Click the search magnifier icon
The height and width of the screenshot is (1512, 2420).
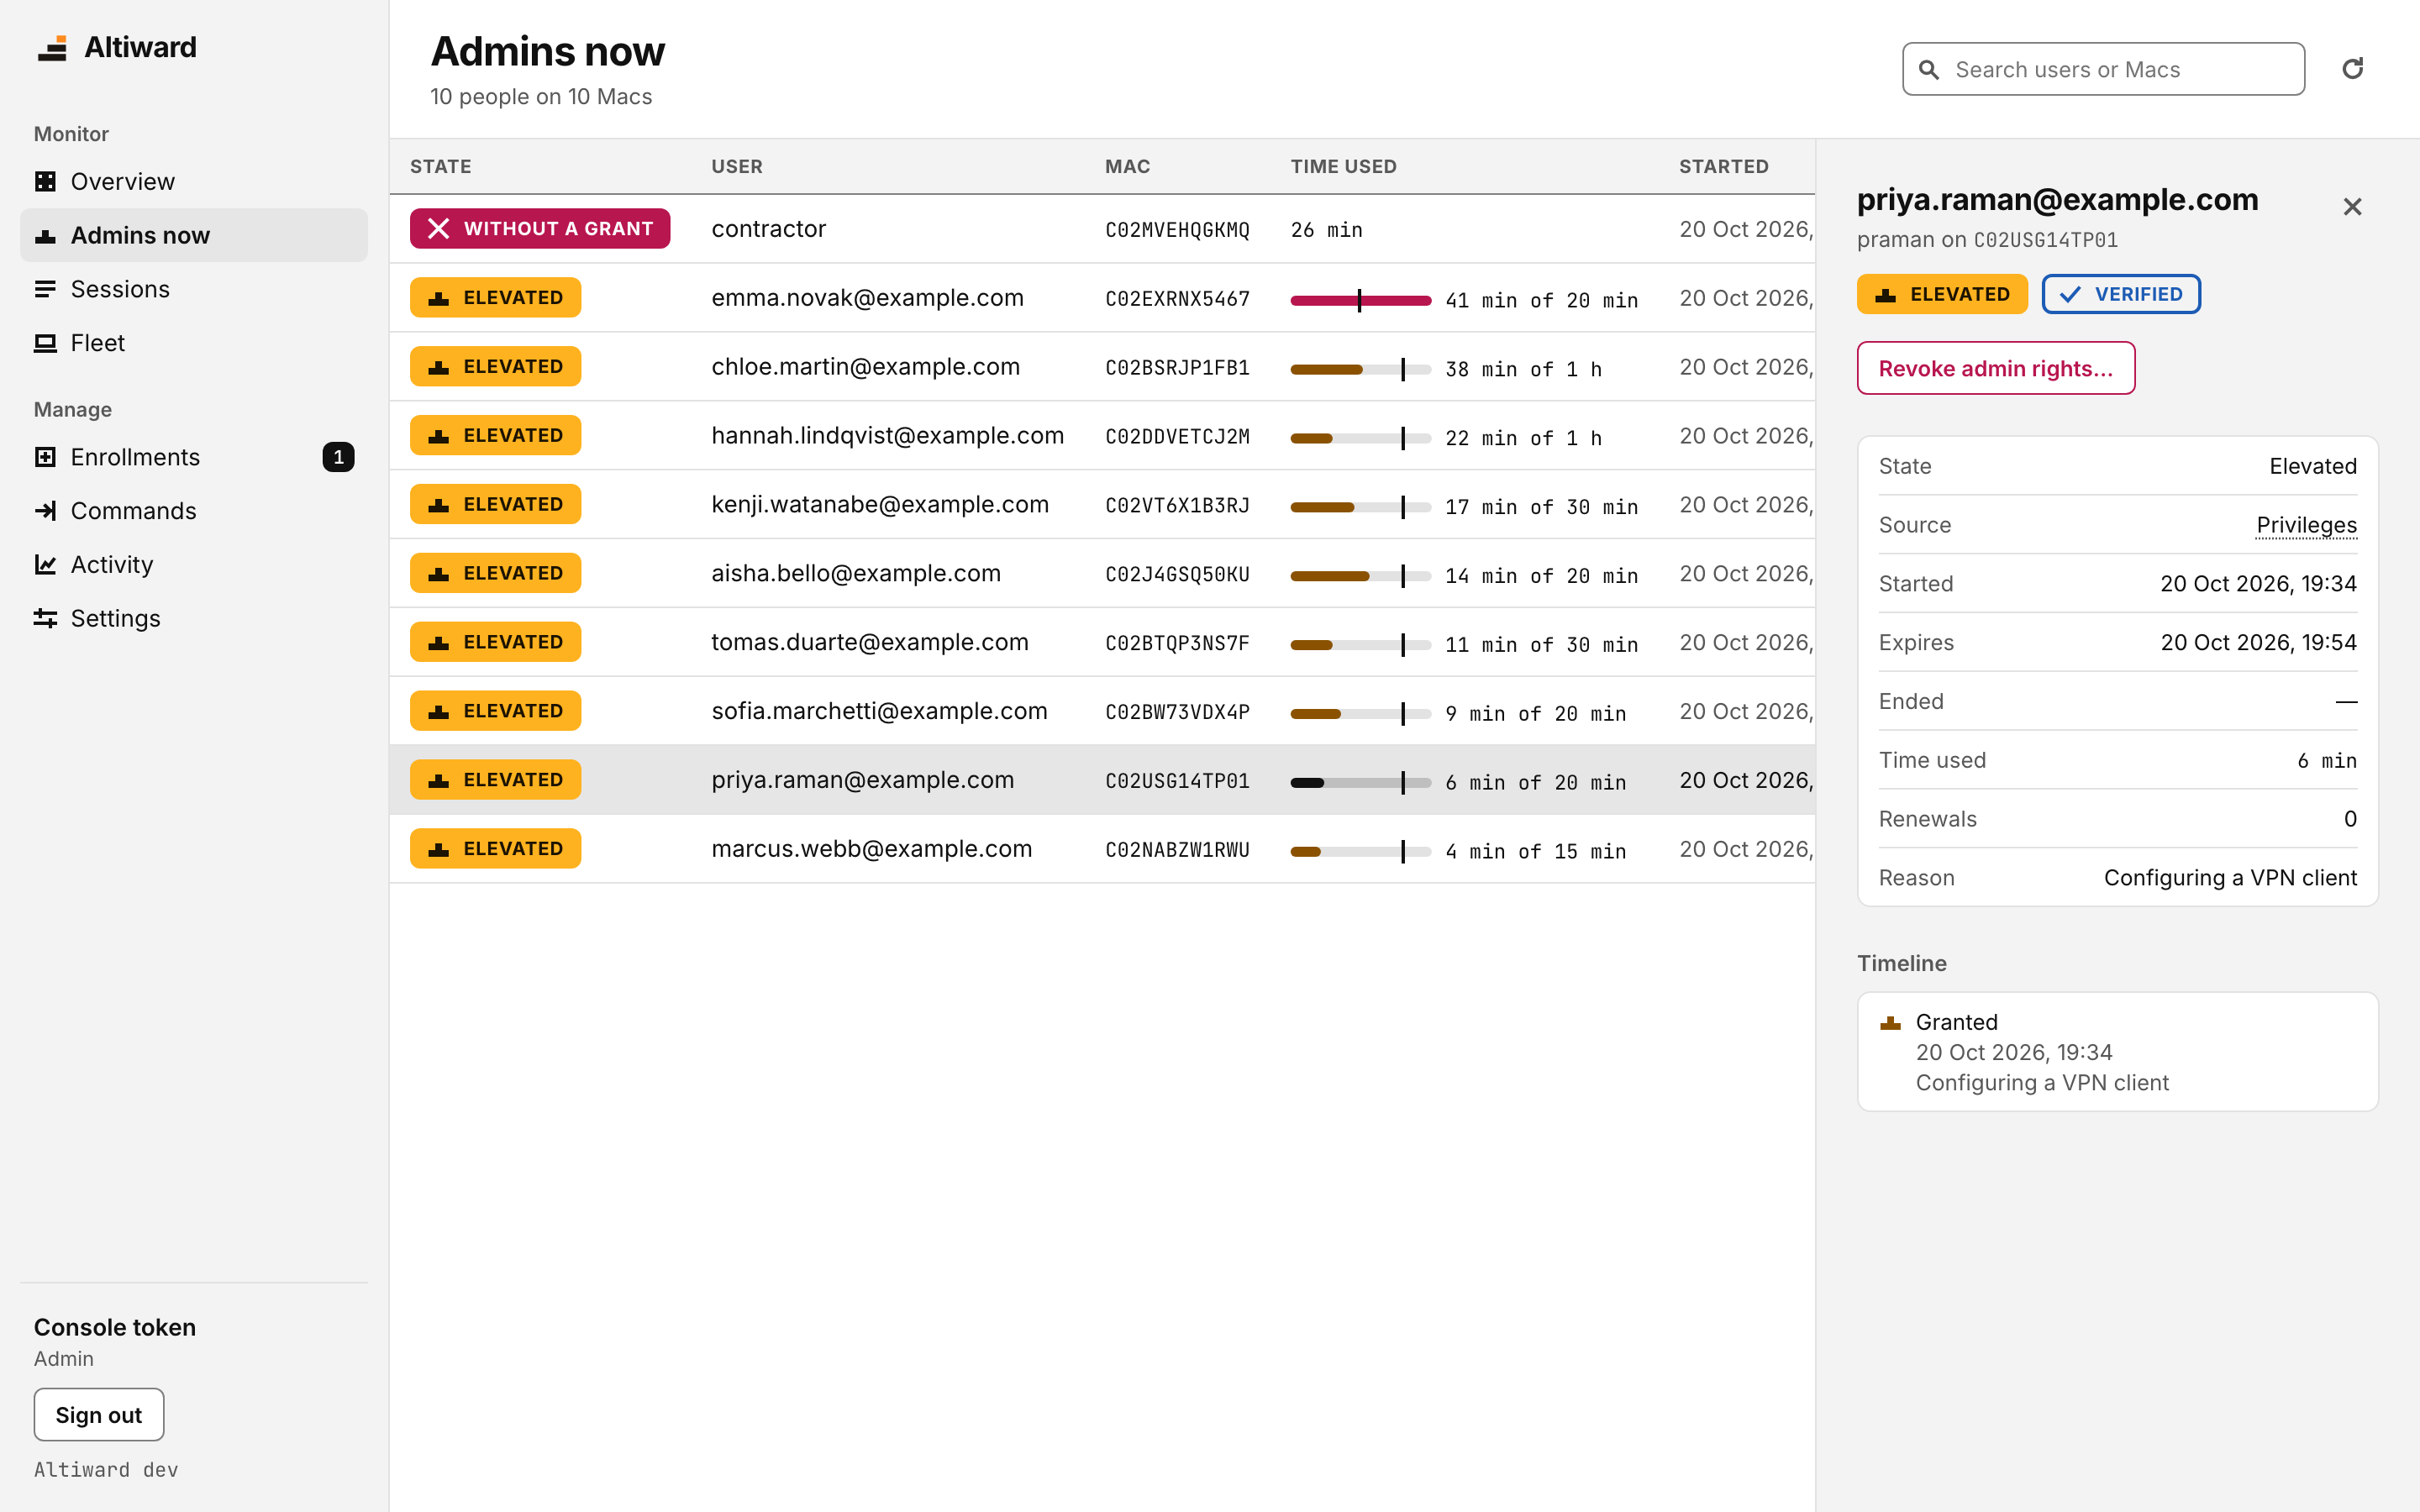1929,70
